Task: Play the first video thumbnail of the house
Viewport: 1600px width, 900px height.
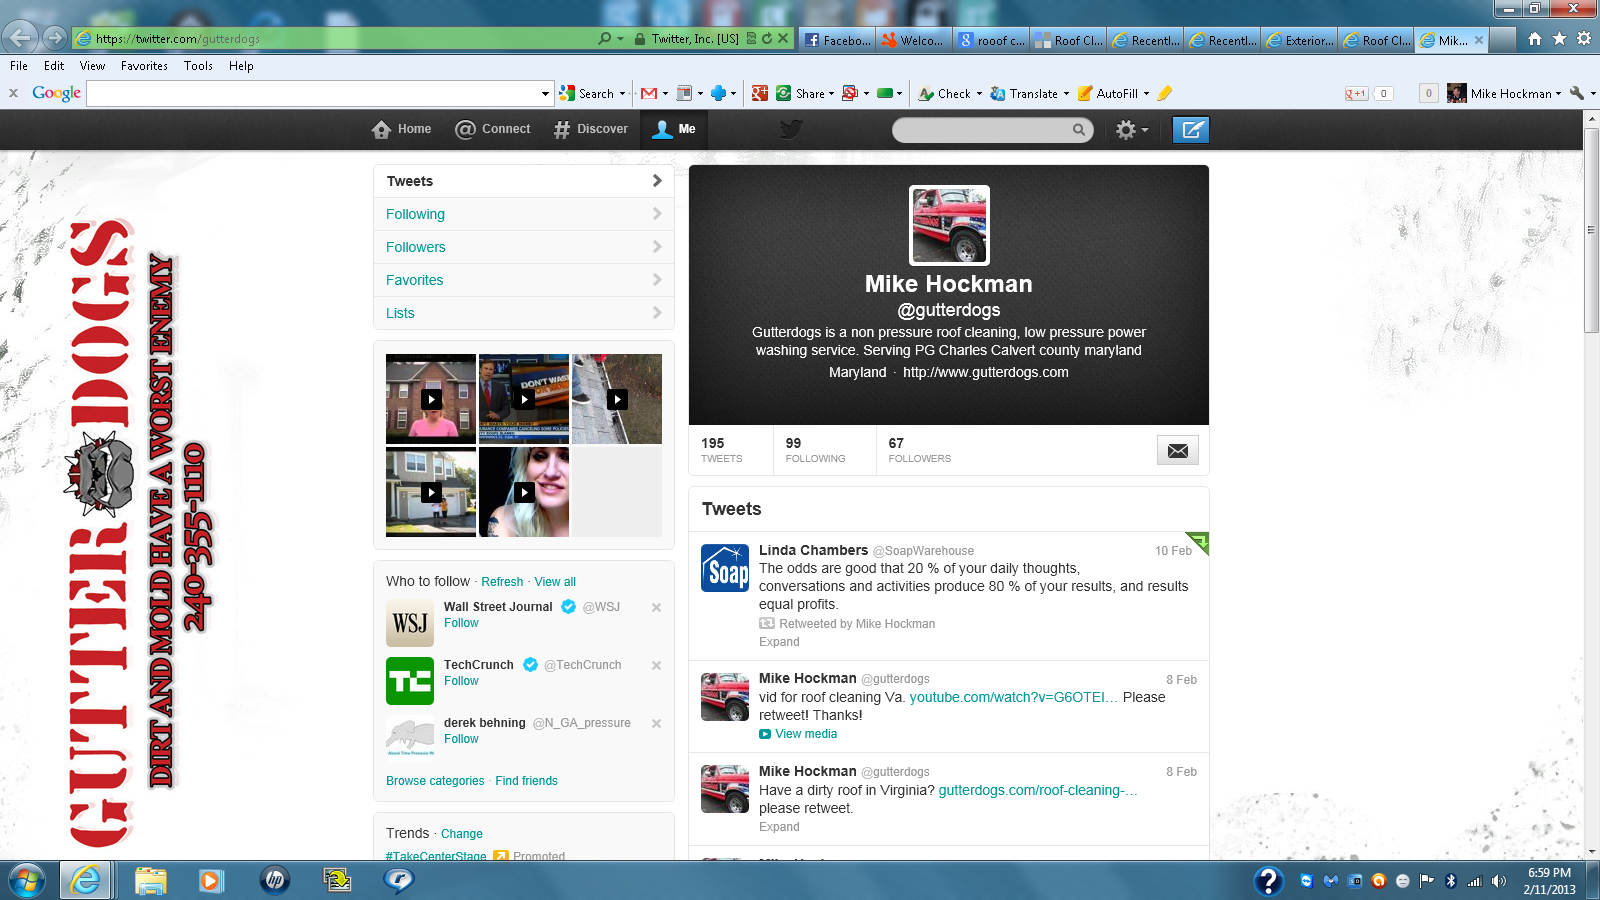Action: [x=431, y=399]
